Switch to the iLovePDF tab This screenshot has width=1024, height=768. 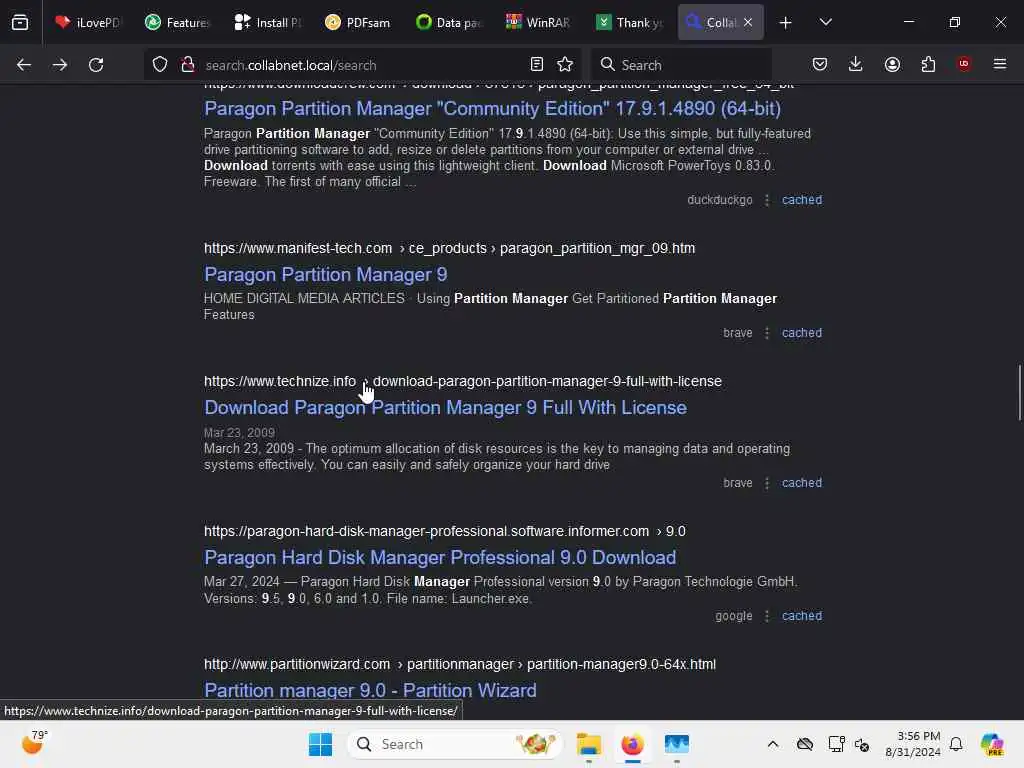[88, 22]
